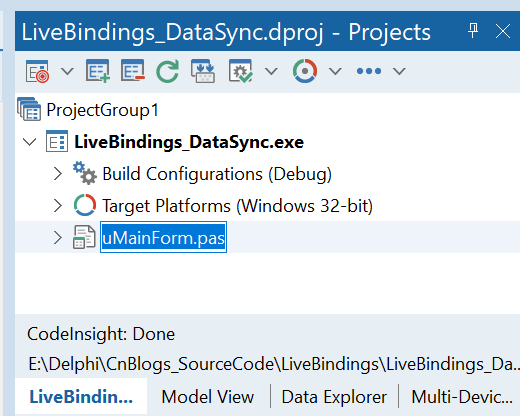The width and height of the screenshot is (520, 416).
Task: Switch to the Data Explorer tab
Action: (x=334, y=397)
